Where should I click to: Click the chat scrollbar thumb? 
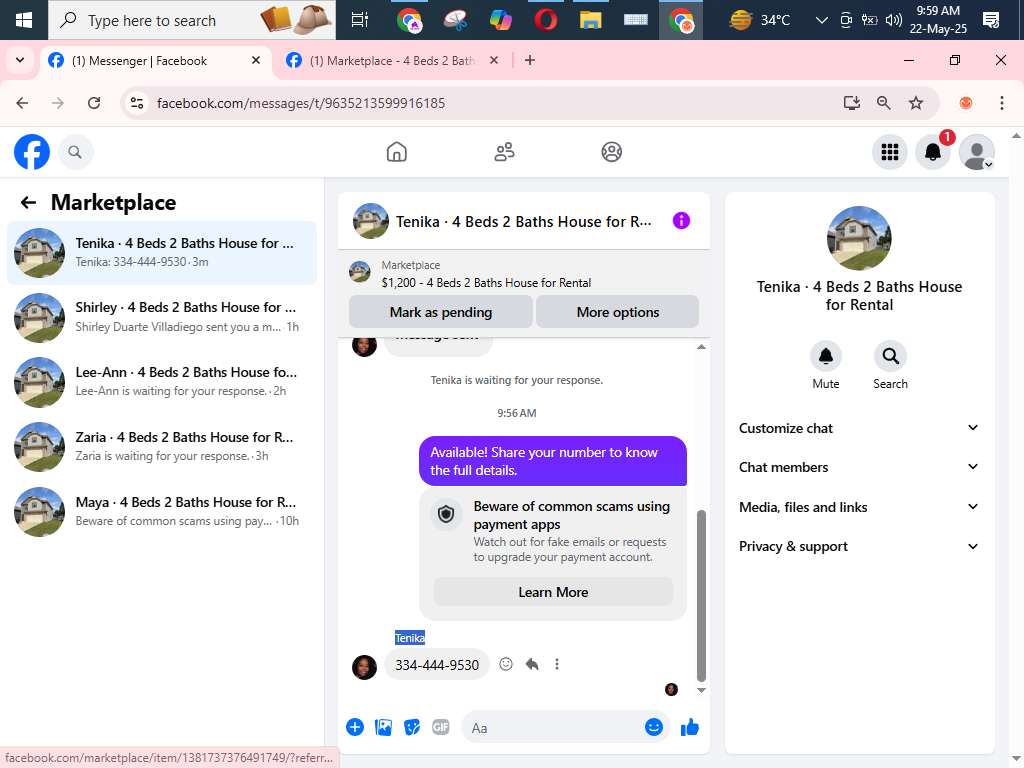[x=701, y=596]
